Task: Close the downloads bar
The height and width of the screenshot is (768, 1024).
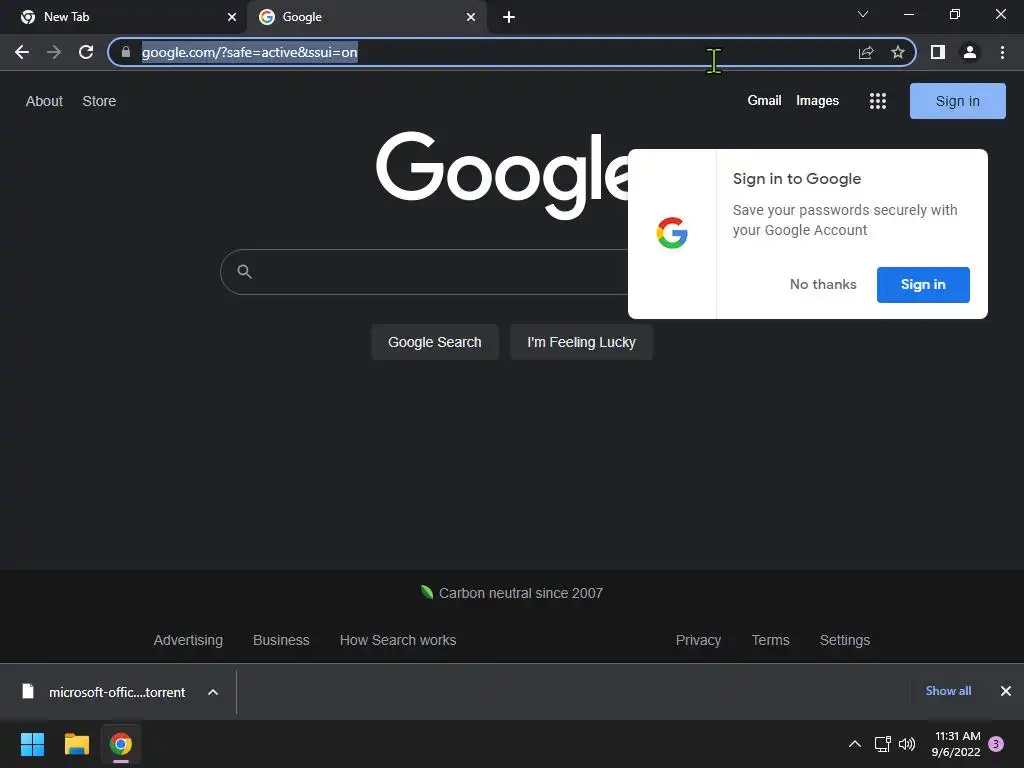Action: (1006, 691)
